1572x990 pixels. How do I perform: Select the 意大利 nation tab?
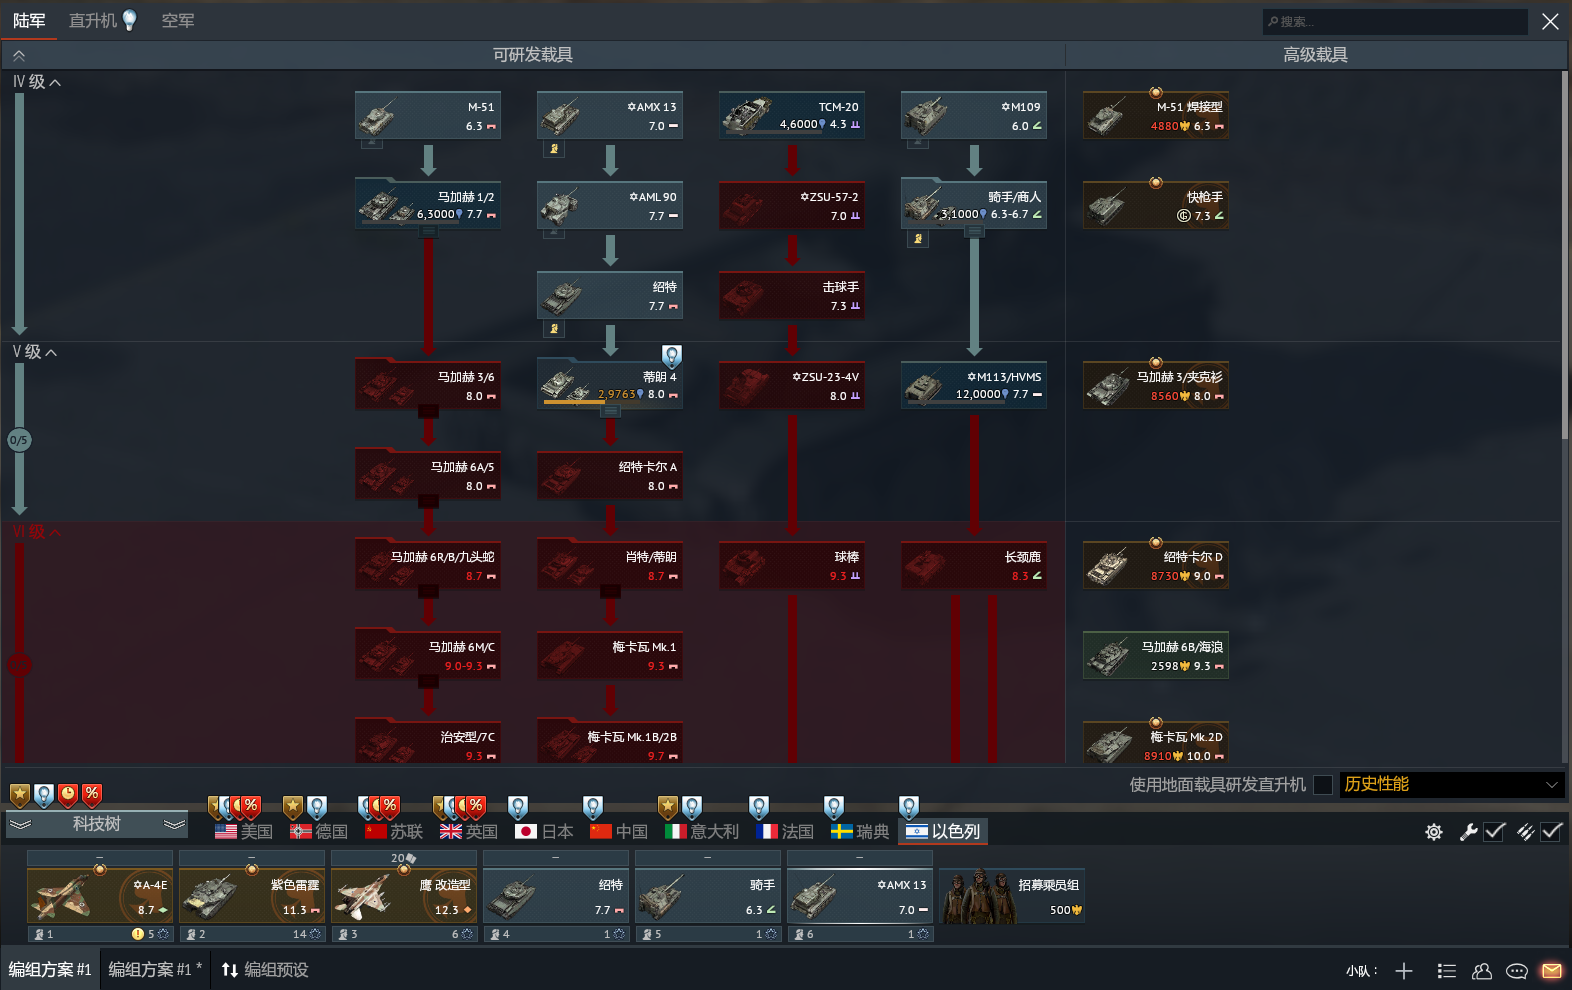(702, 831)
